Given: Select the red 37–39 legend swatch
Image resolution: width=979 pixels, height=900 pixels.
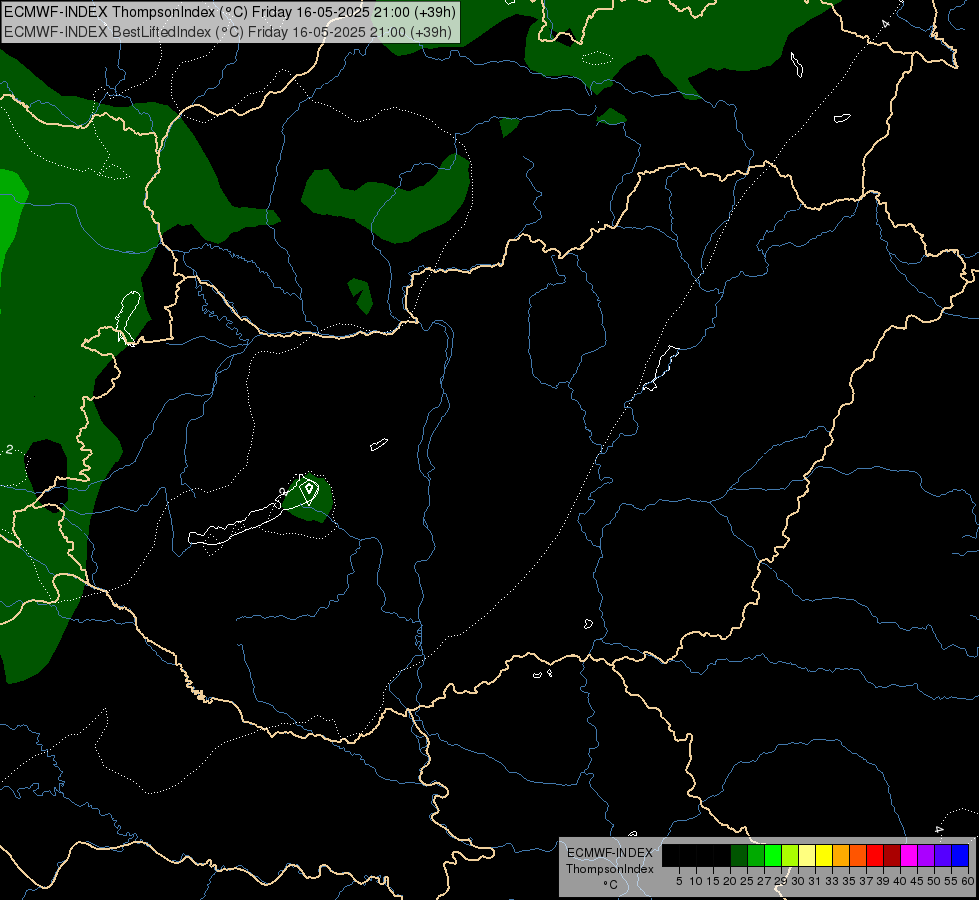Looking at the screenshot, I should [x=875, y=855].
